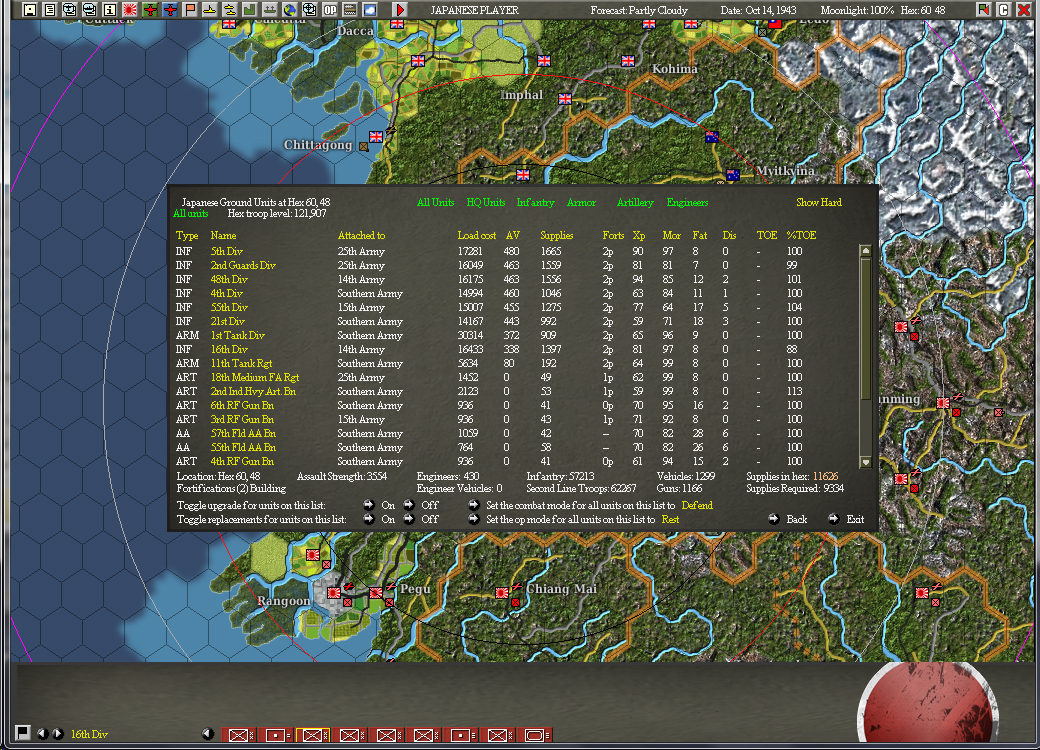
Task: Select the first infantry counter in bottom strip
Action: [x=238, y=735]
